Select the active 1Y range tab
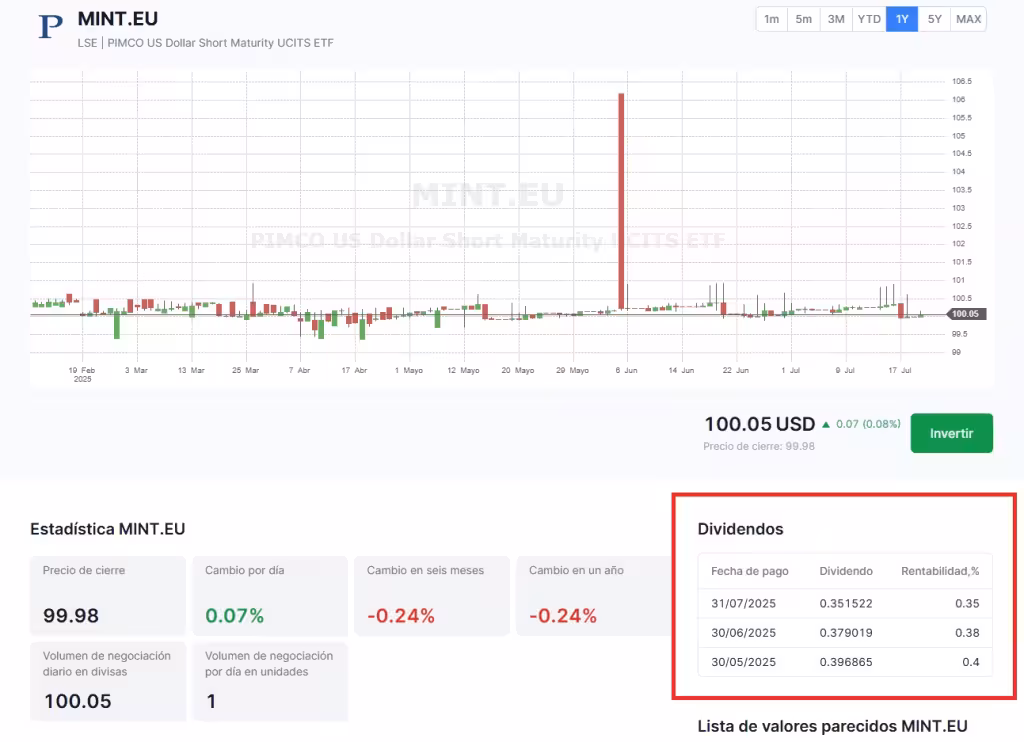Screen dimensions: 1024x742 (902, 19)
